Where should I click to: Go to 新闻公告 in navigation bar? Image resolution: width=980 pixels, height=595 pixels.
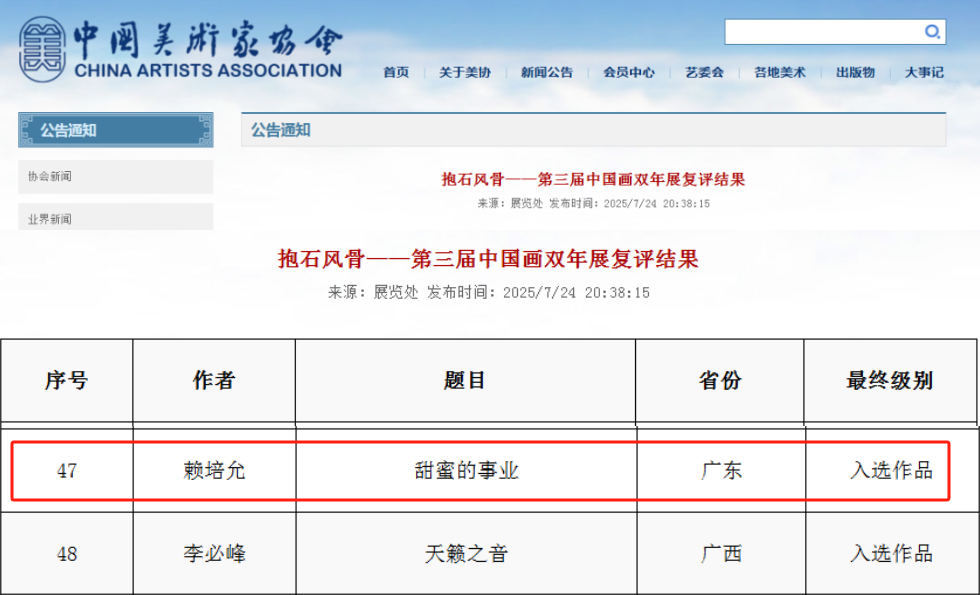(x=547, y=72)
